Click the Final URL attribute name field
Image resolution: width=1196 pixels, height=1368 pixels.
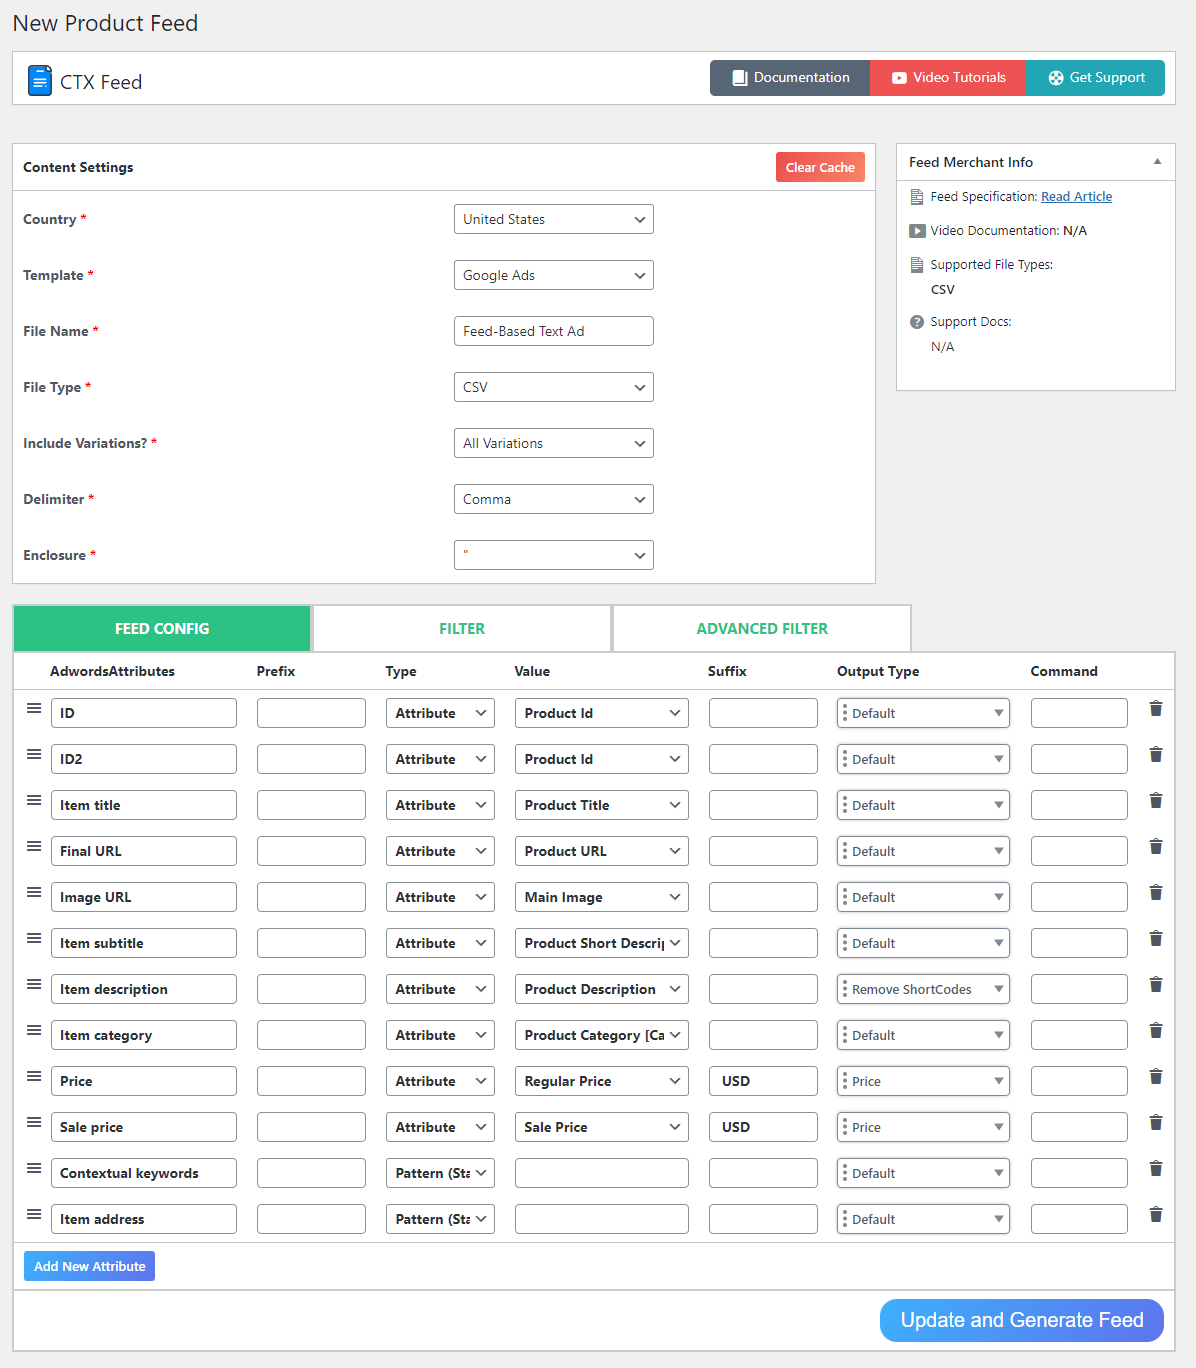(x=144, y=851)
